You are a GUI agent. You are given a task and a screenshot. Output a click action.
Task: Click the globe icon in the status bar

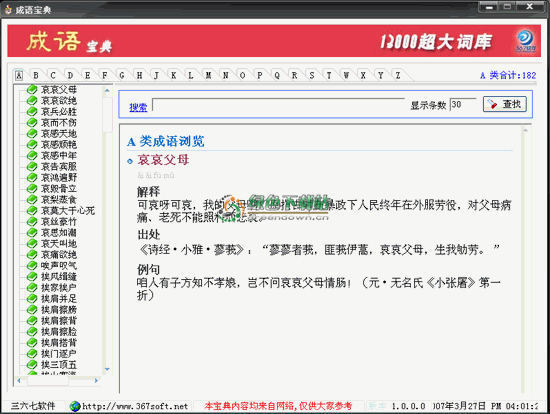(74, 406)
